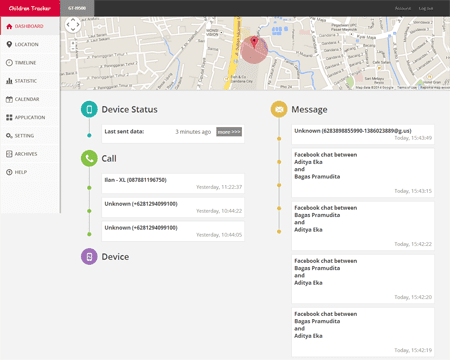Click the Log out link
The image size is (450, 360).
[x=426, y=8]
